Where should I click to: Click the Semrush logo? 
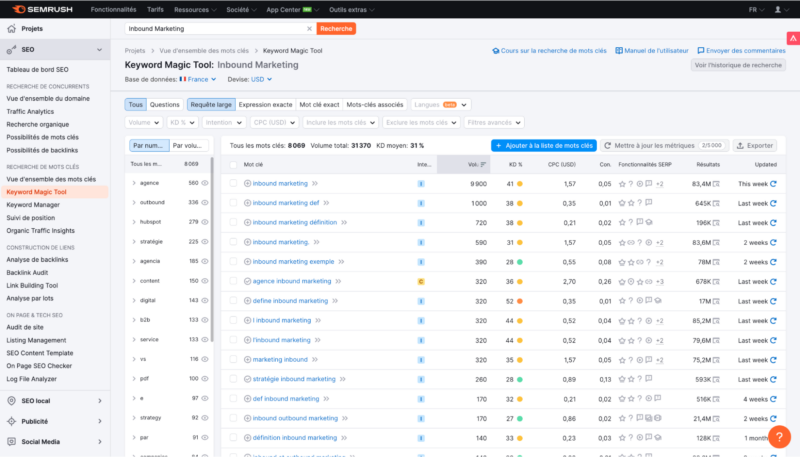coord(42,9)
